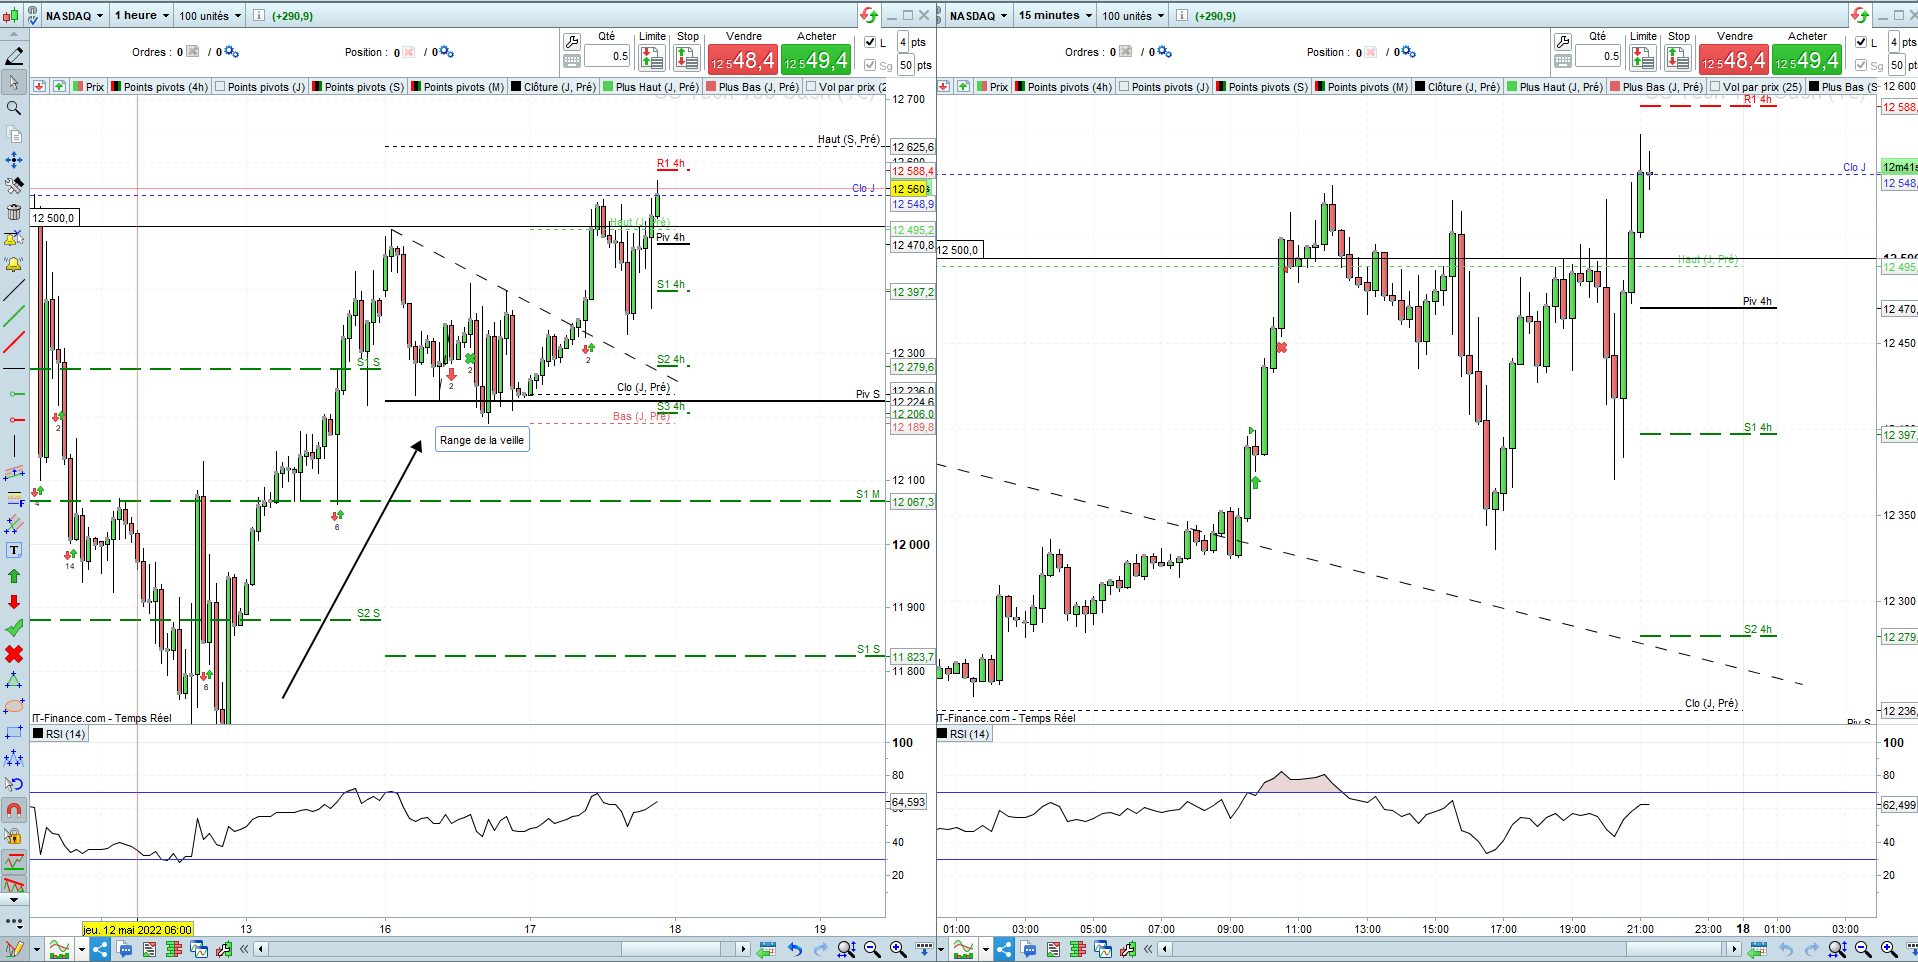Zoom out on the left chart

point(872,949)
